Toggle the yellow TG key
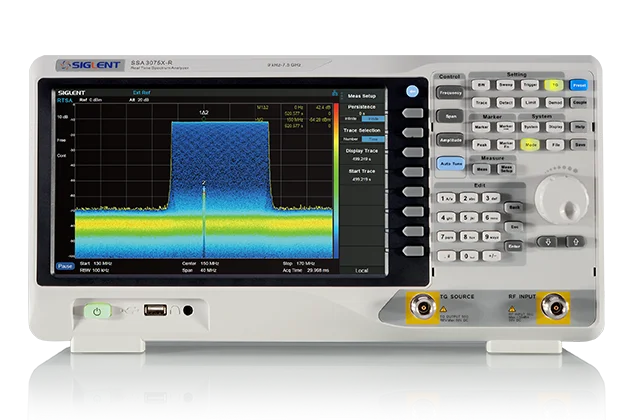 (x=554, y=85)
